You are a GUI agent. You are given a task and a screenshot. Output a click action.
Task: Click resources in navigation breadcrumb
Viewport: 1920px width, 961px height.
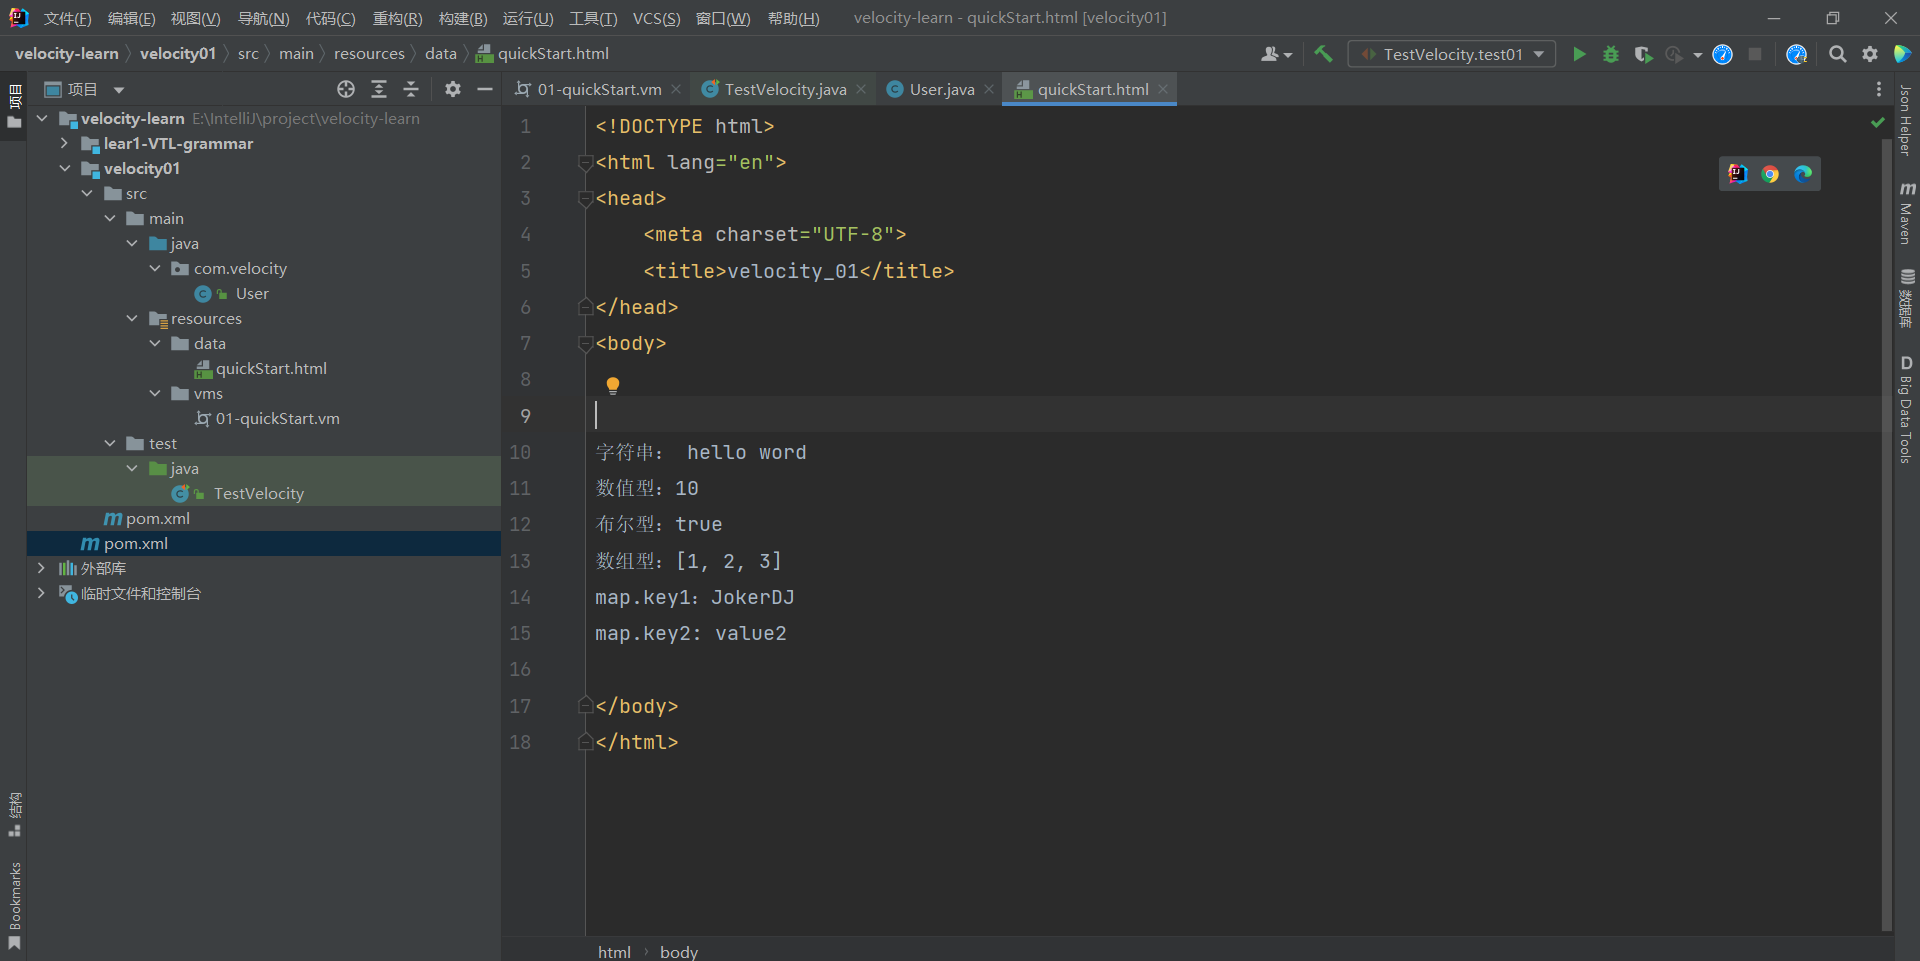coord(369,54)
